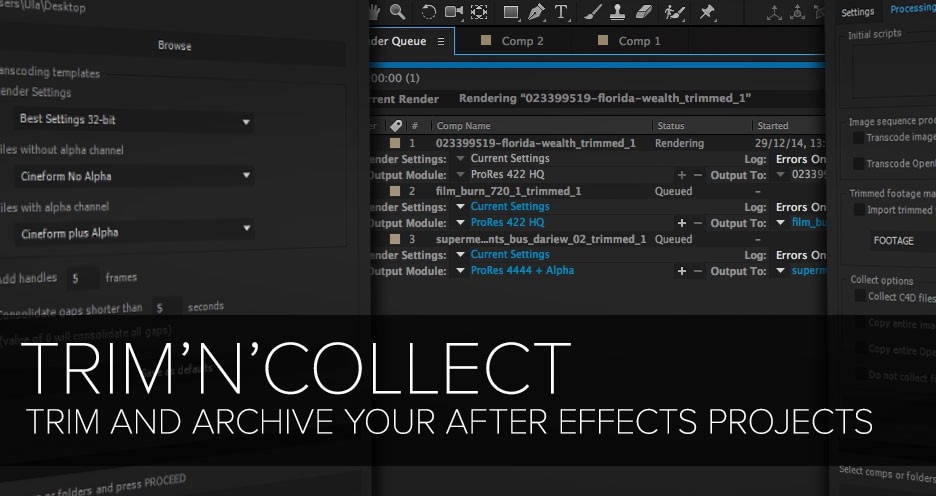This screenshot has height=496, width=936.
Task: Select the Eraser tool
Action: coord(644,12)
